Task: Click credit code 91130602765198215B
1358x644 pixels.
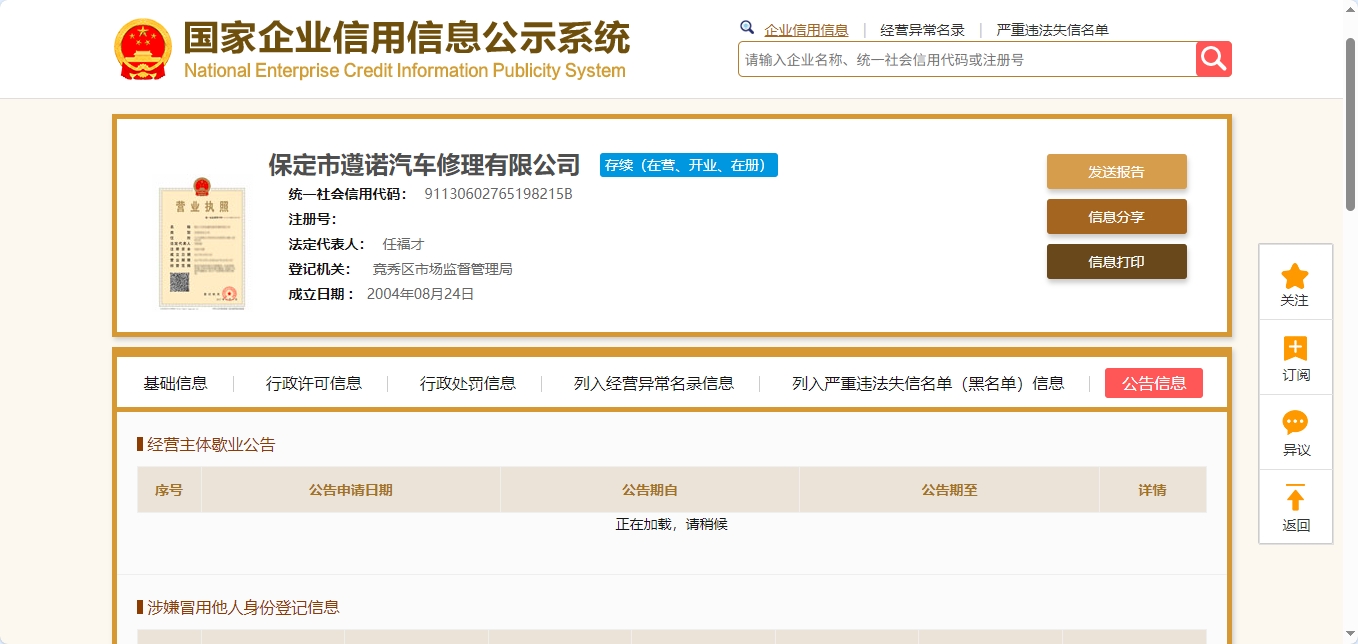Action: [498, 194]
